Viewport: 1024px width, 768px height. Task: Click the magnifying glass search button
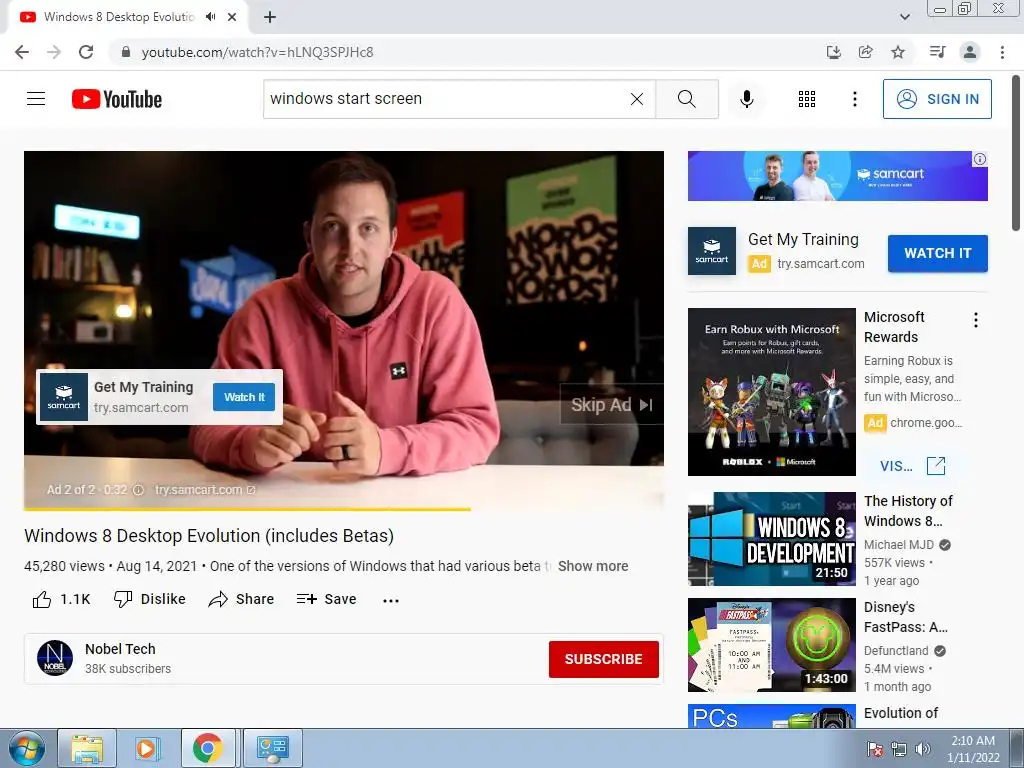(686, 99)
